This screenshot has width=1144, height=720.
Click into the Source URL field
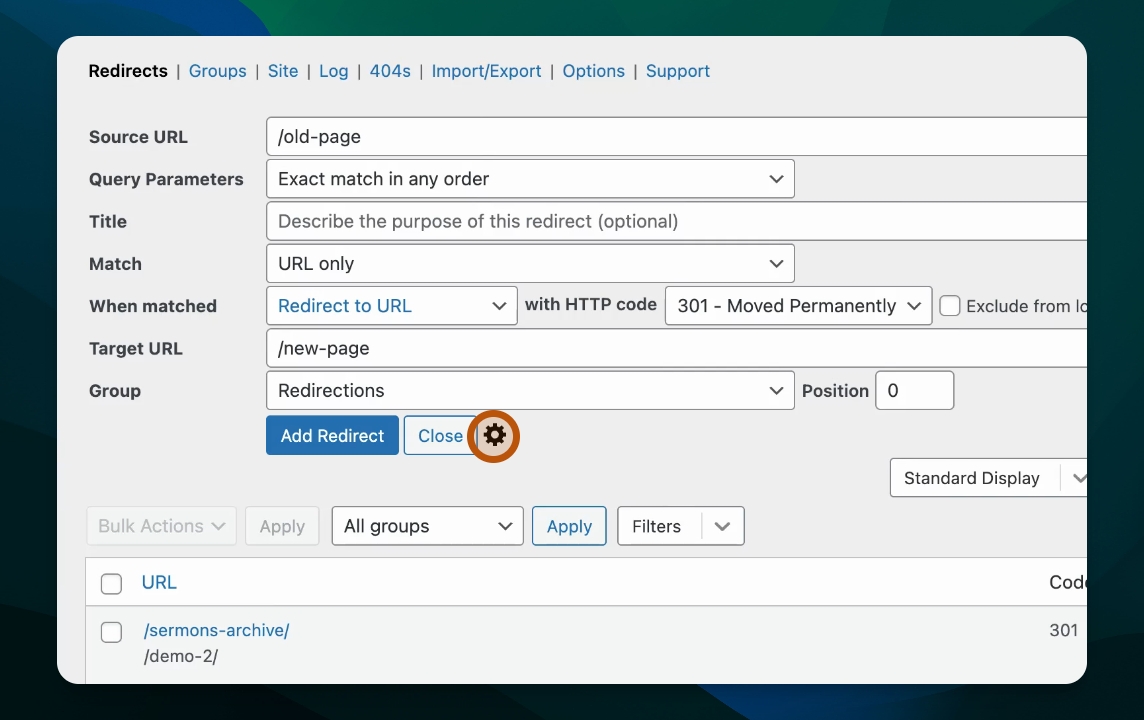[675, 137]
